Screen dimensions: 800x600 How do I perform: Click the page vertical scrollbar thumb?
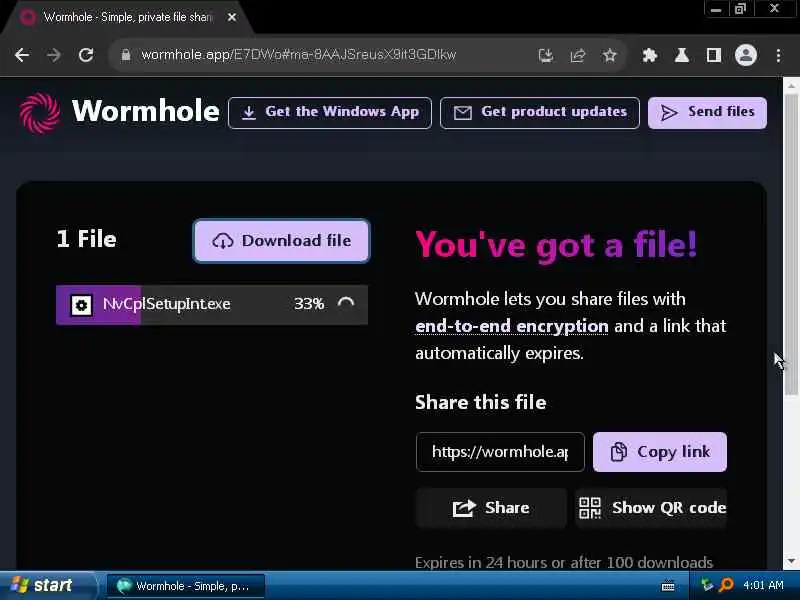pyautogui.click(x=791, y=245)
